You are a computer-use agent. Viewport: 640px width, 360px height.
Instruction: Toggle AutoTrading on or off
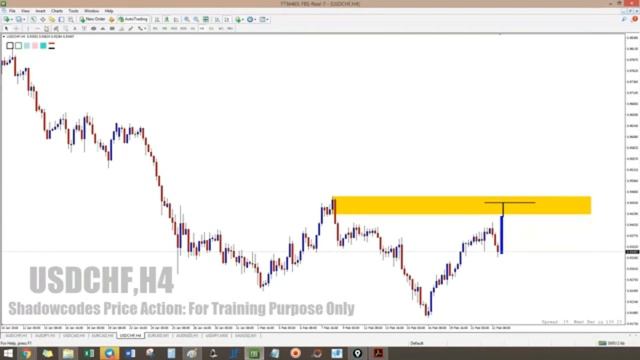(x=133, y=19)
